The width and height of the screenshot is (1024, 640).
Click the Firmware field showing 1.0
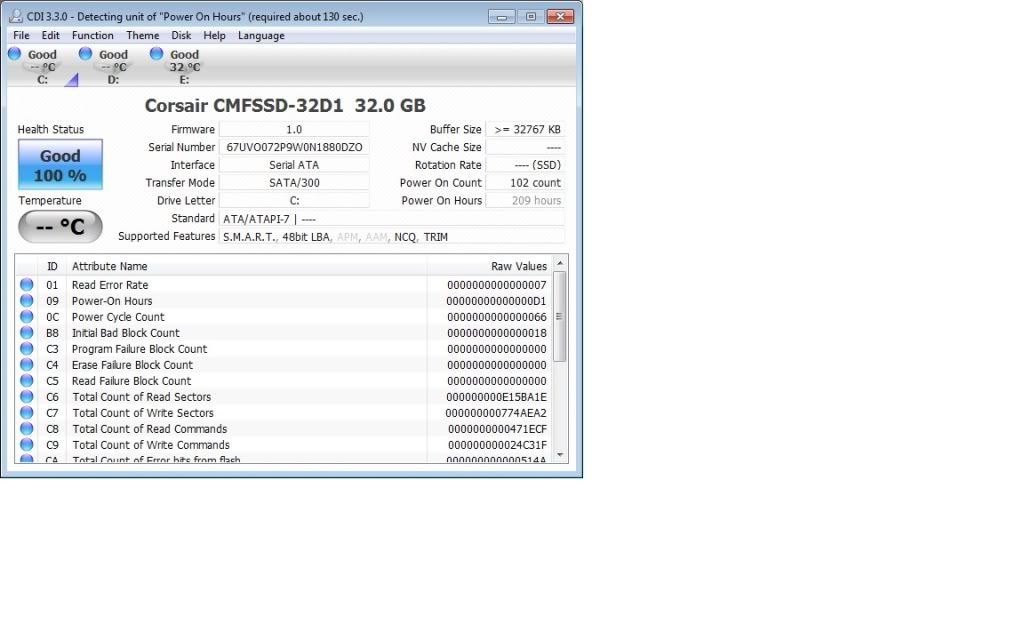(294, 129)
